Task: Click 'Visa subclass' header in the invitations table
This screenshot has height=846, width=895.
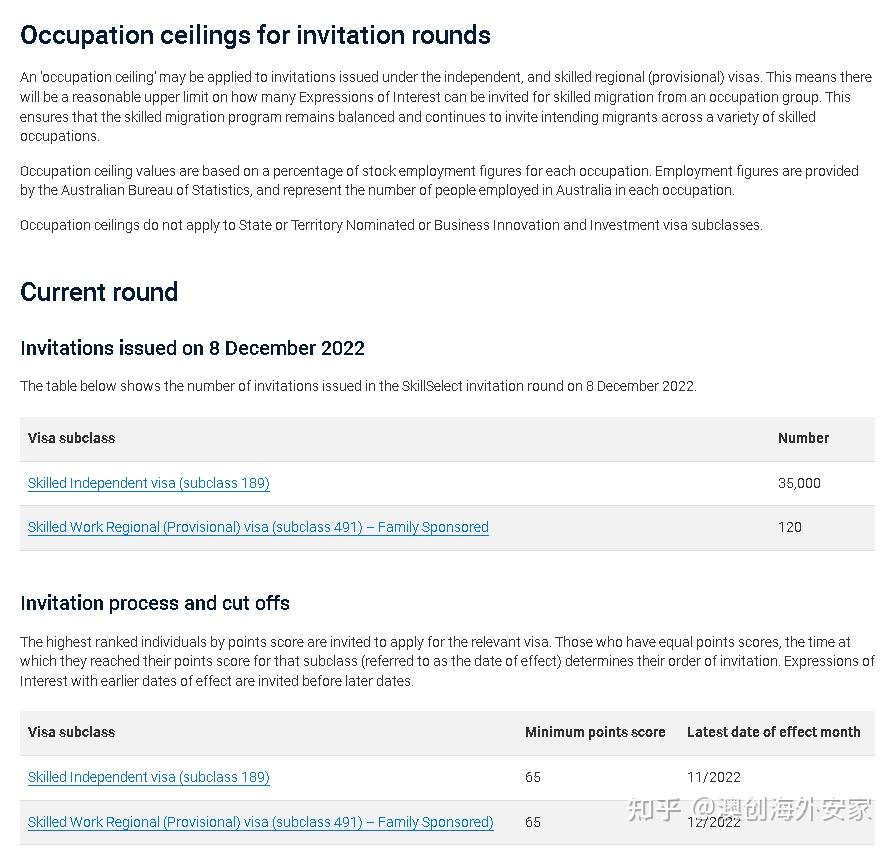Action: click(x=71, y=438)
